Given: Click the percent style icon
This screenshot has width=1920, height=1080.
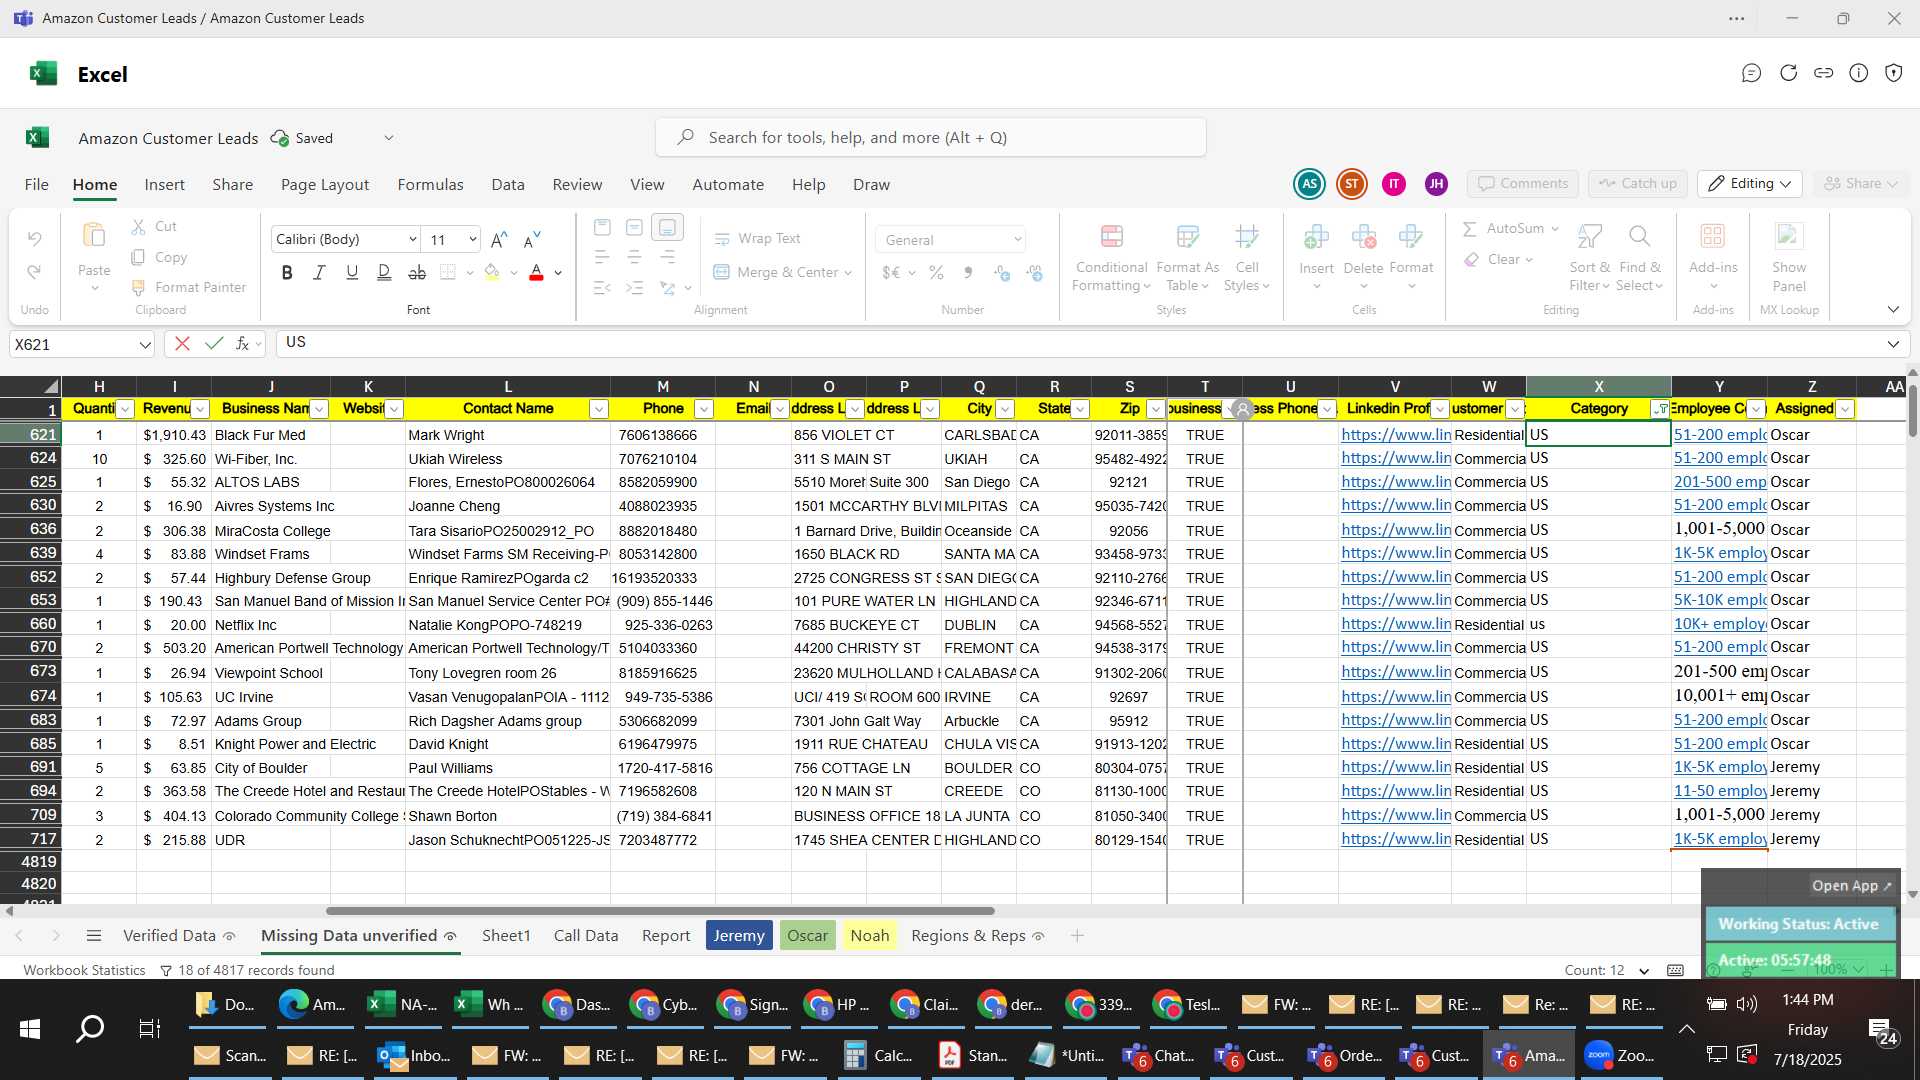Looking at the screenshot, I should [x=936, y=273].
